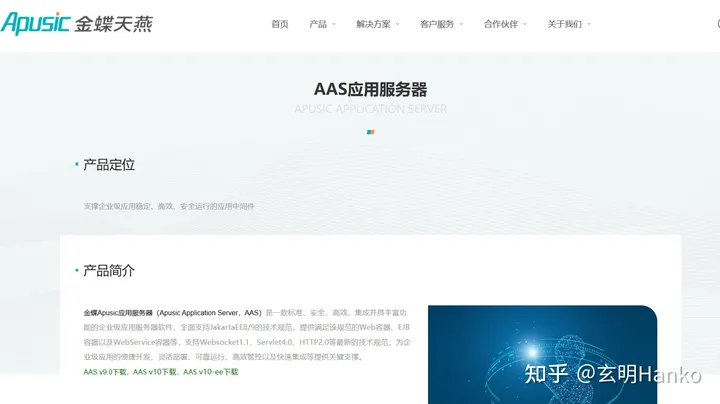The width and height of the screenshot is (720, 404).
Task: Expand the chevron next to 客户服务
Action: 461,24
